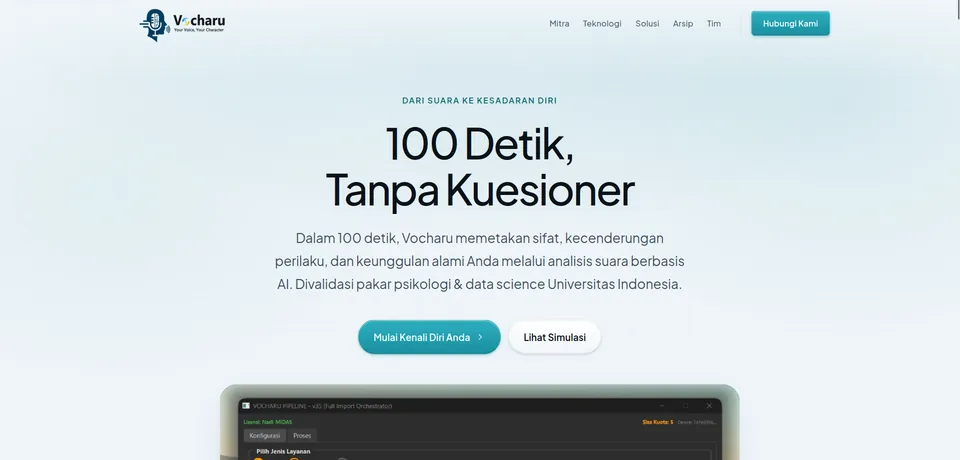960x460 pixels.
Task: Select the Konfigurasi tab in pipeline preview
Action: point(264,435)
